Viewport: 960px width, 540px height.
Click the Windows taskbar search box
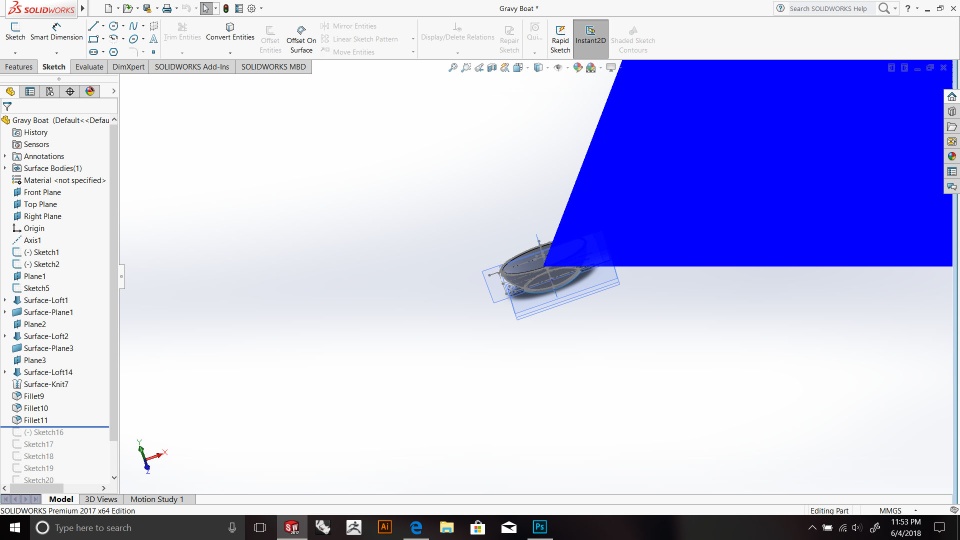tap(135, 527)
